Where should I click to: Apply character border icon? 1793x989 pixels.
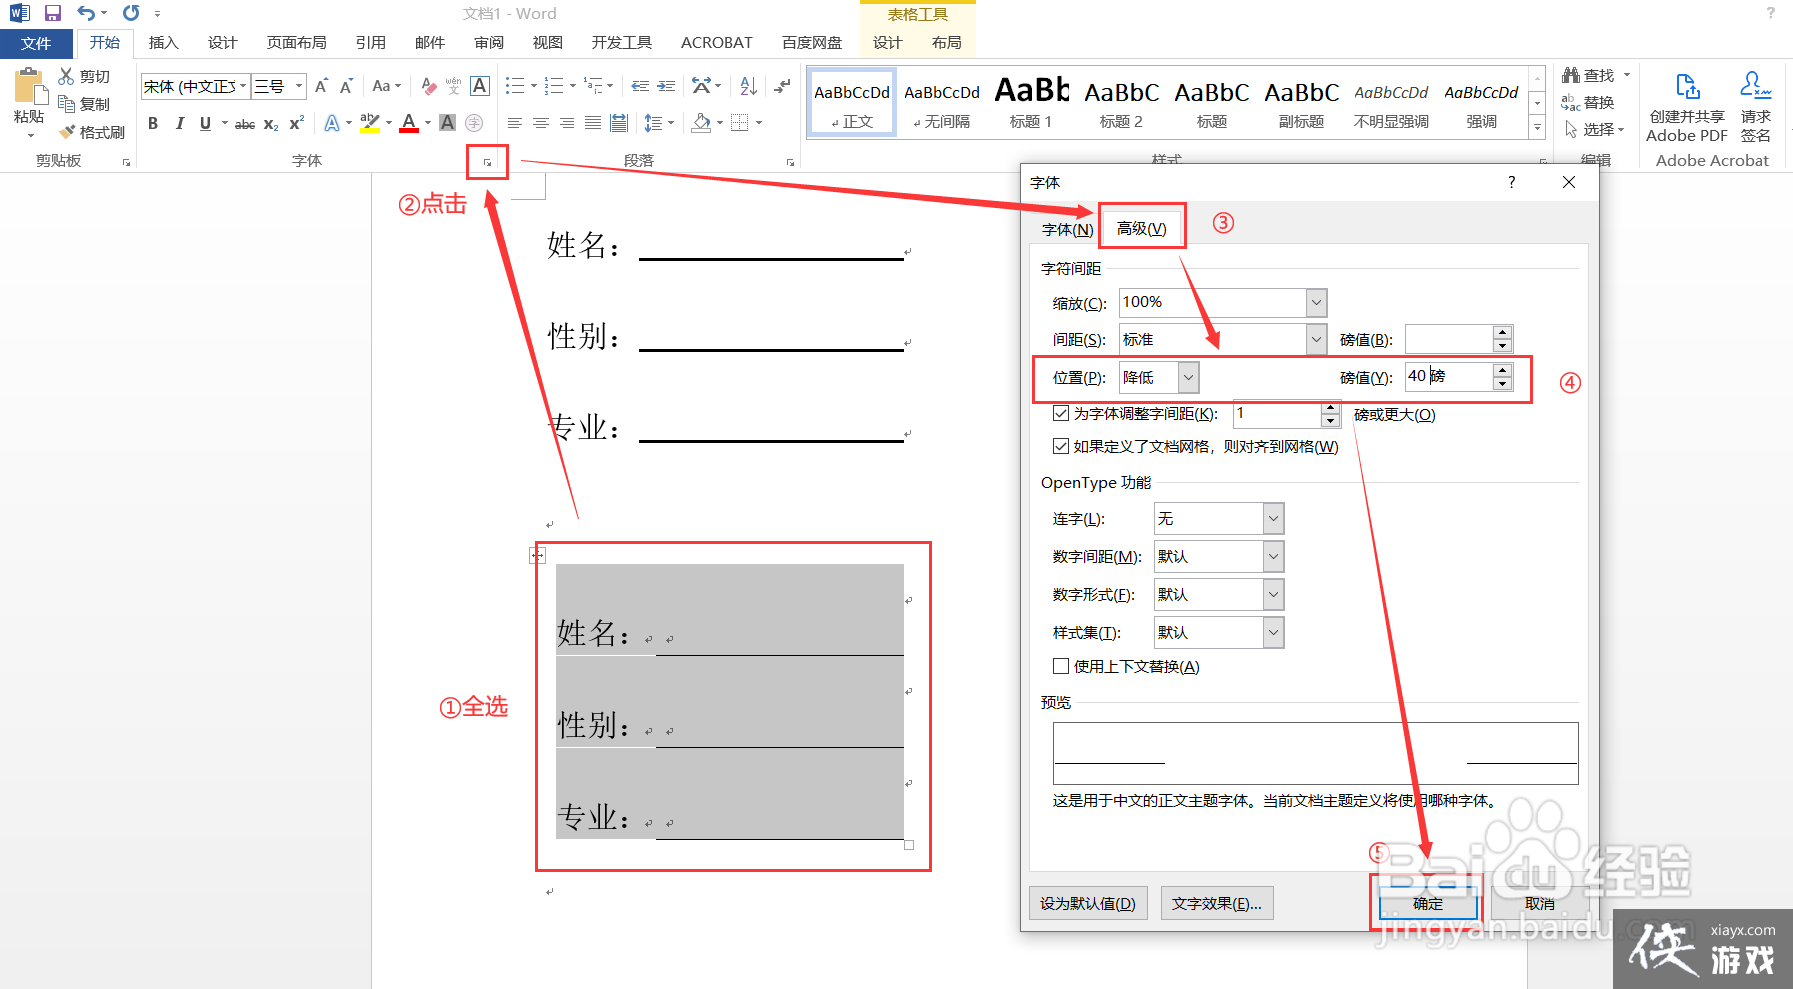pos(480,86)
